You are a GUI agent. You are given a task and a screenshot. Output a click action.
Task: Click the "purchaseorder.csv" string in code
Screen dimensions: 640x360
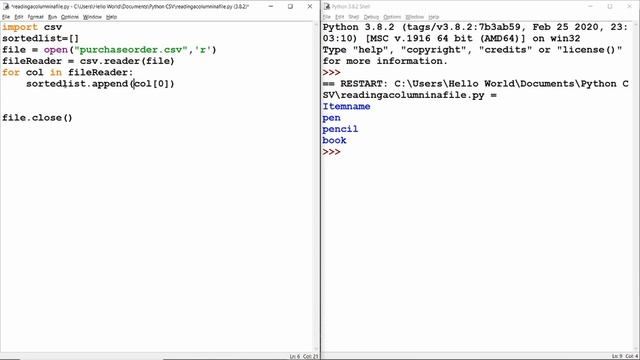coord(131,50)
